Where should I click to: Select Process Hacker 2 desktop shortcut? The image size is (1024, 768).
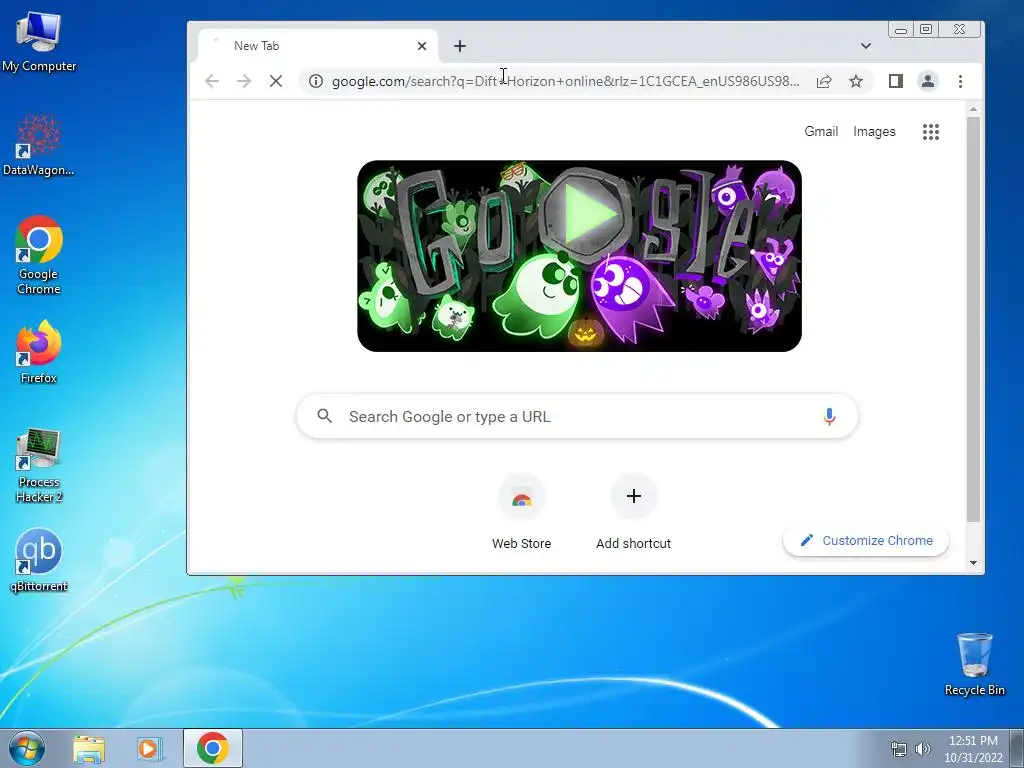(39, 466)
